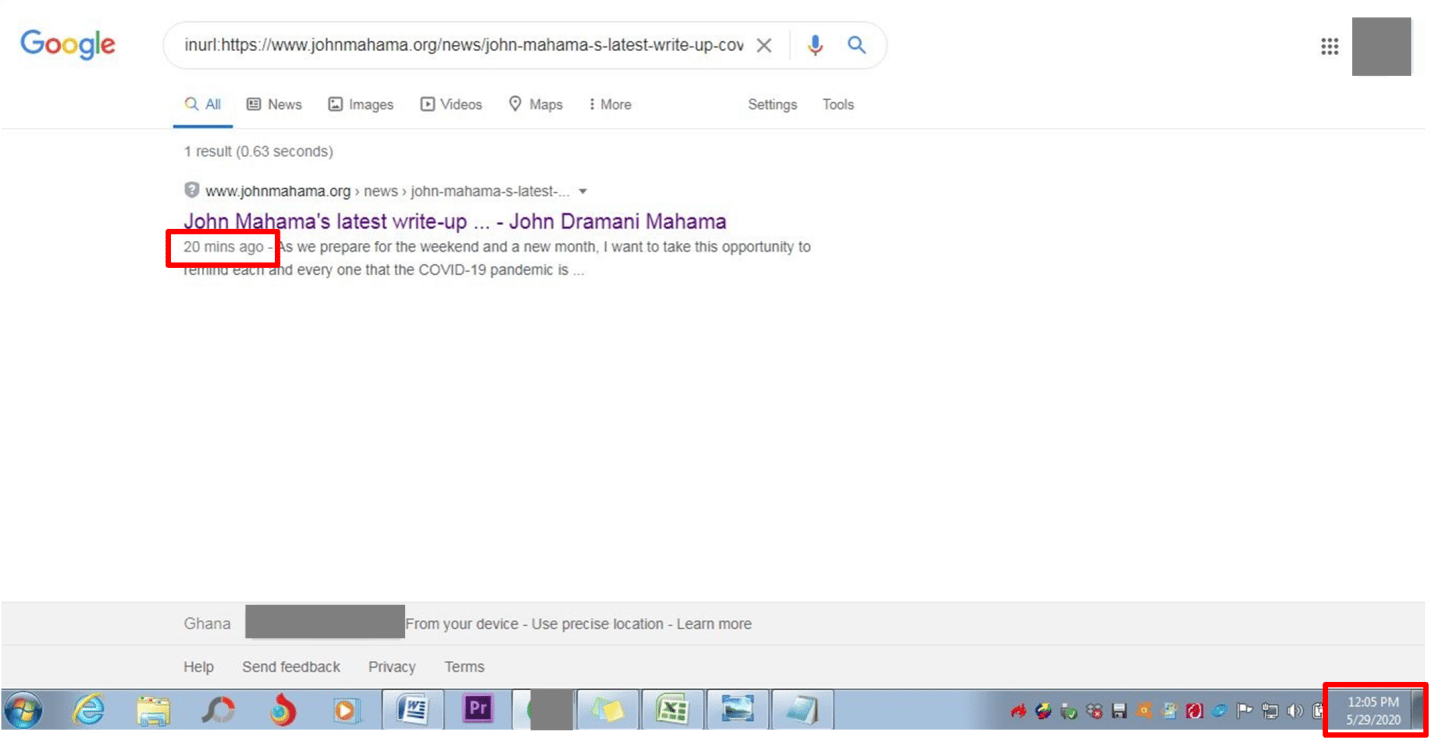Screen dimensions: 1430x739
Task: Click the site shield icon before the URL
Action: [x=192, y=190]
